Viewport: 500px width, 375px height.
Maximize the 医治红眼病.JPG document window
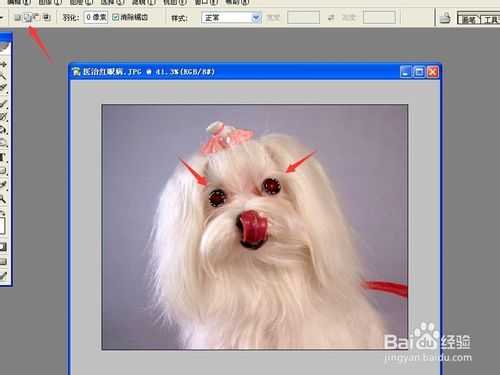[x=419, y=72]
